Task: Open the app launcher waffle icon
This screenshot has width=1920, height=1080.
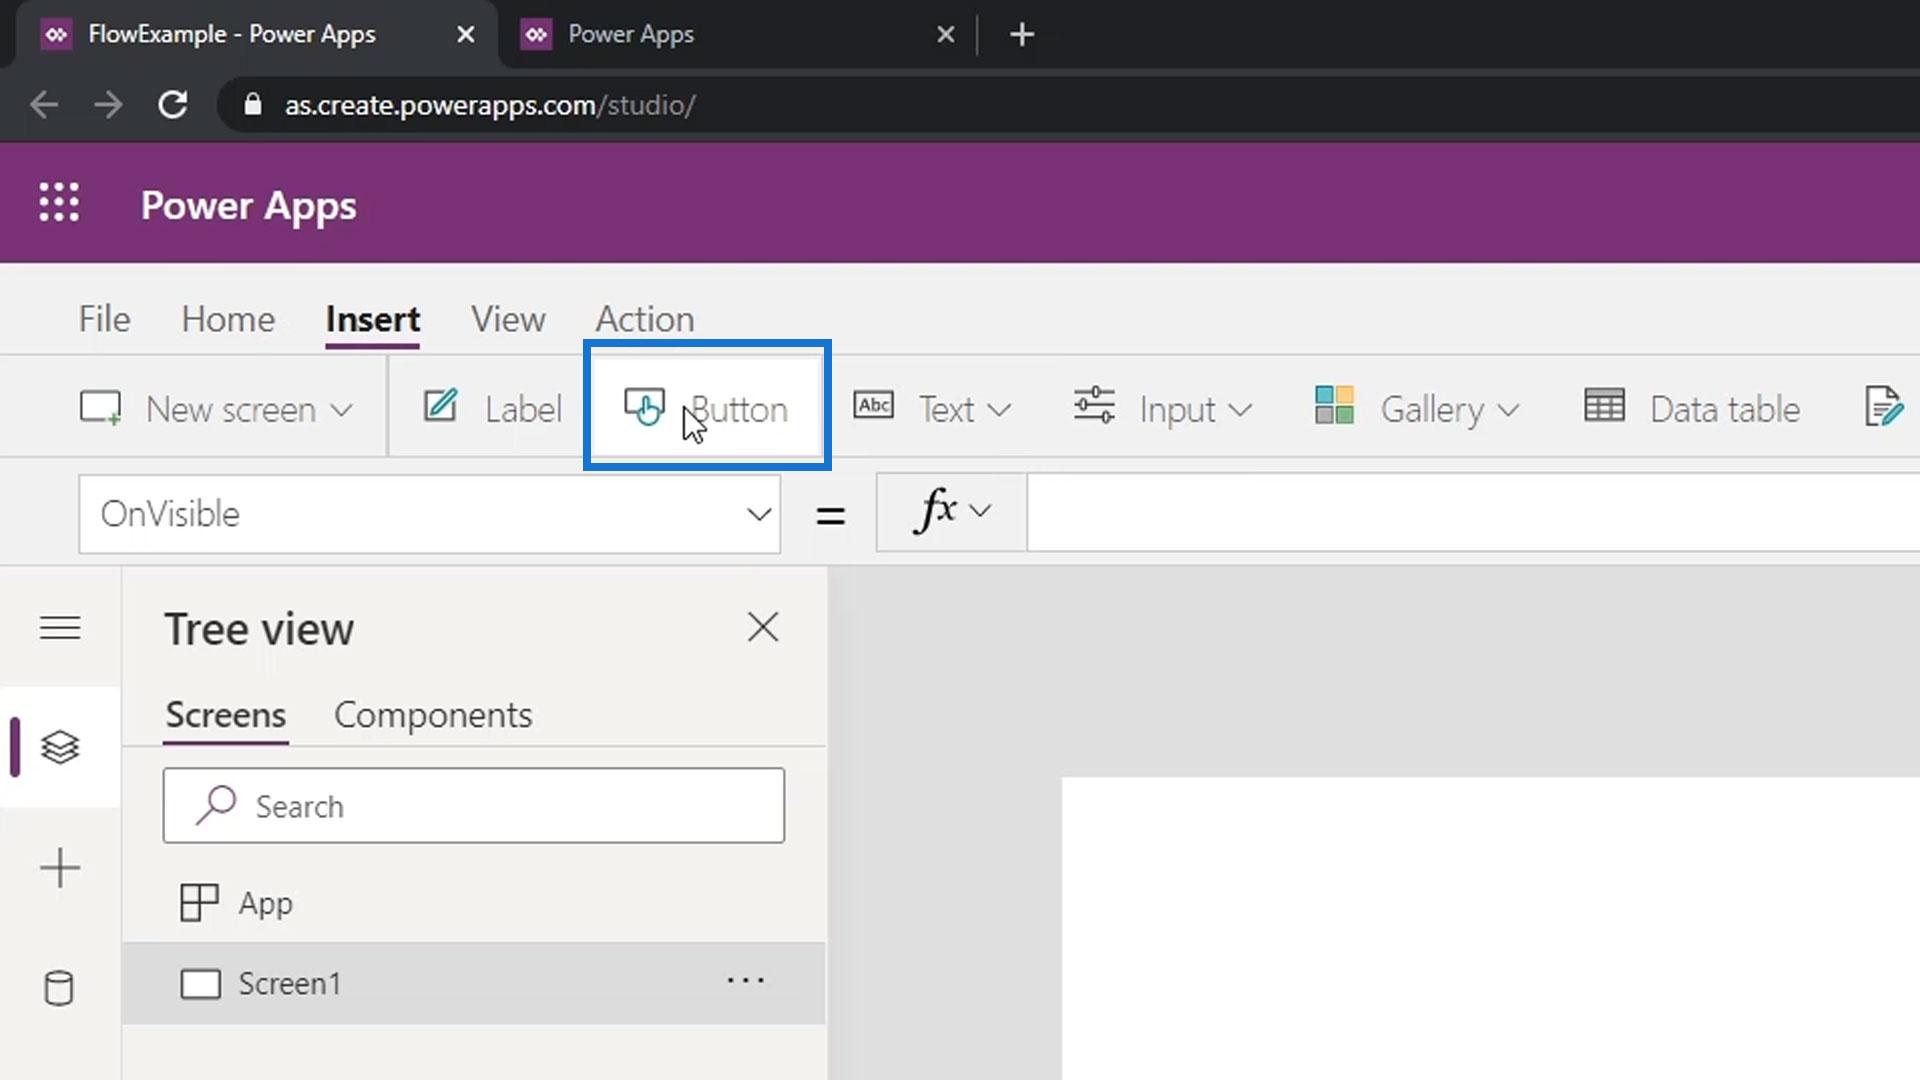Action: pos(59,203)
